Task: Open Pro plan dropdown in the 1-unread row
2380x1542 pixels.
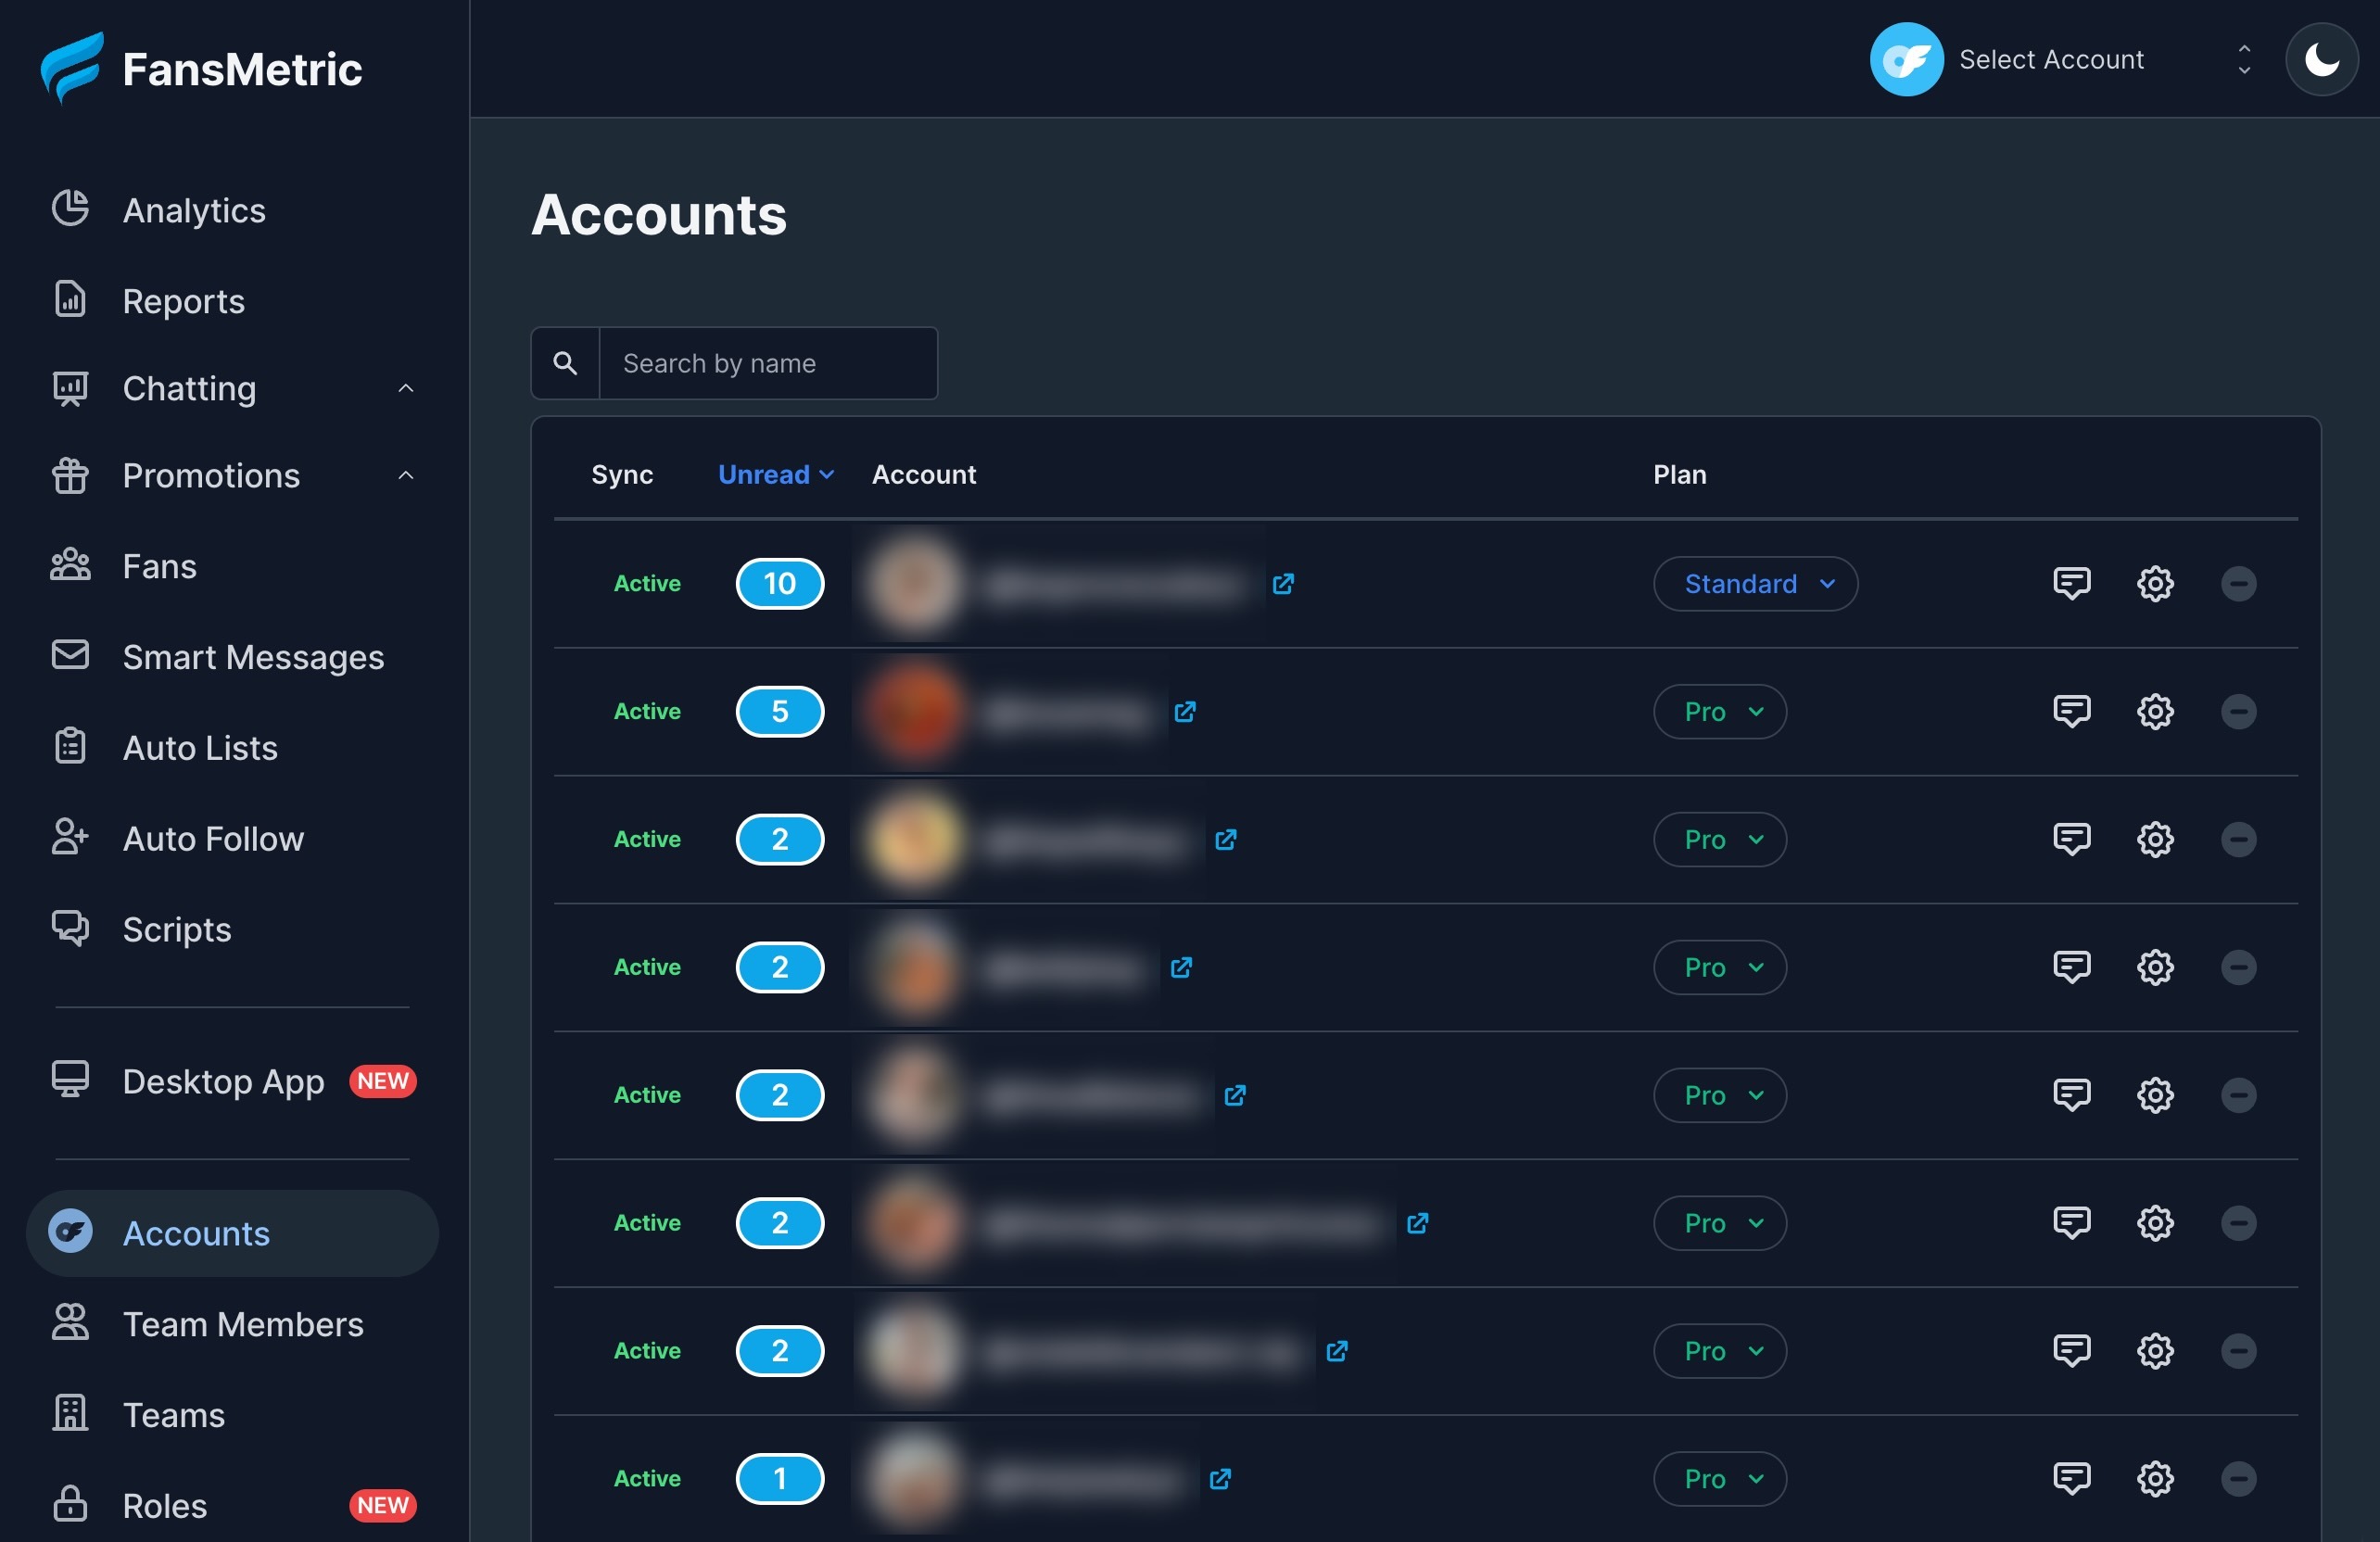Action: click(1719, 1478)
